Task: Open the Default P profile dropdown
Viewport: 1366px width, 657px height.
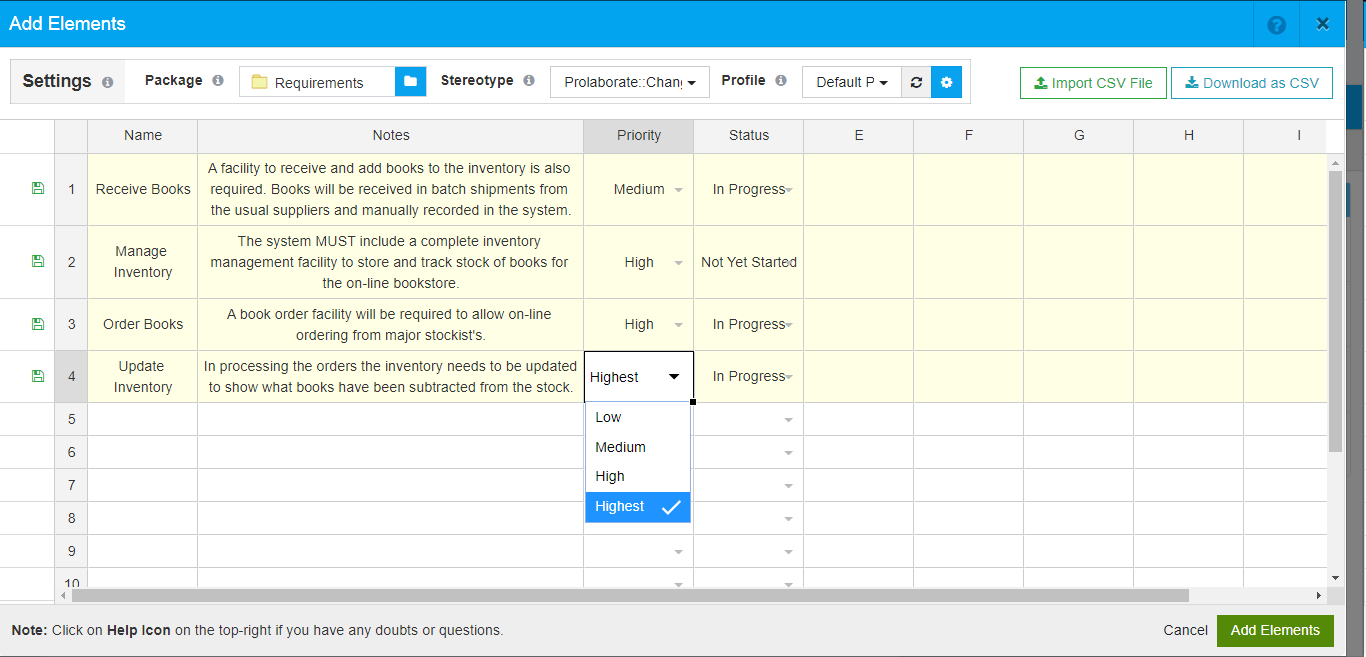Action: 851,82
